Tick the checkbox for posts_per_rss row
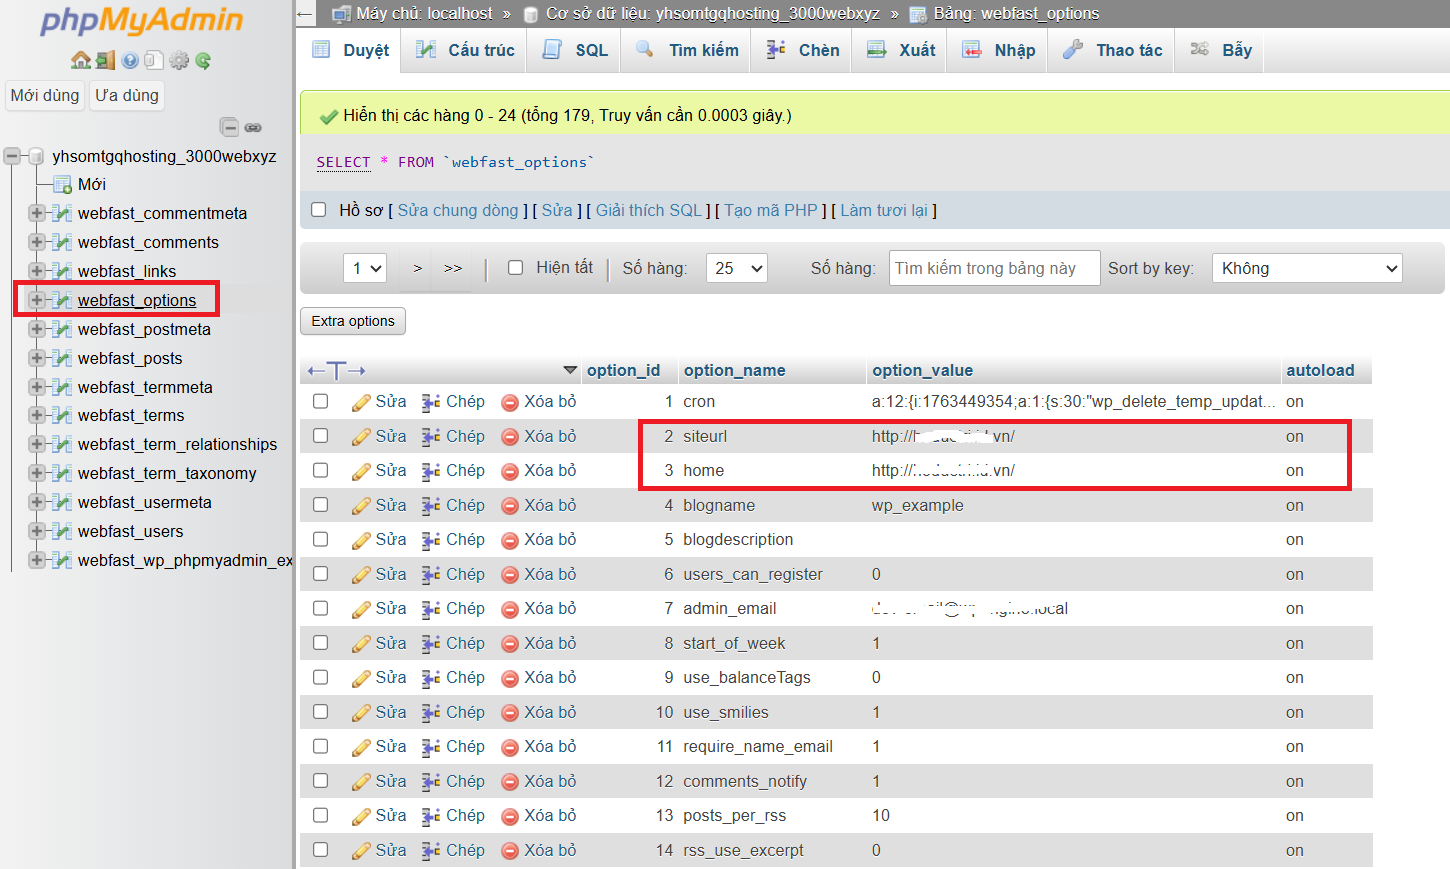 tap(320, 815)
